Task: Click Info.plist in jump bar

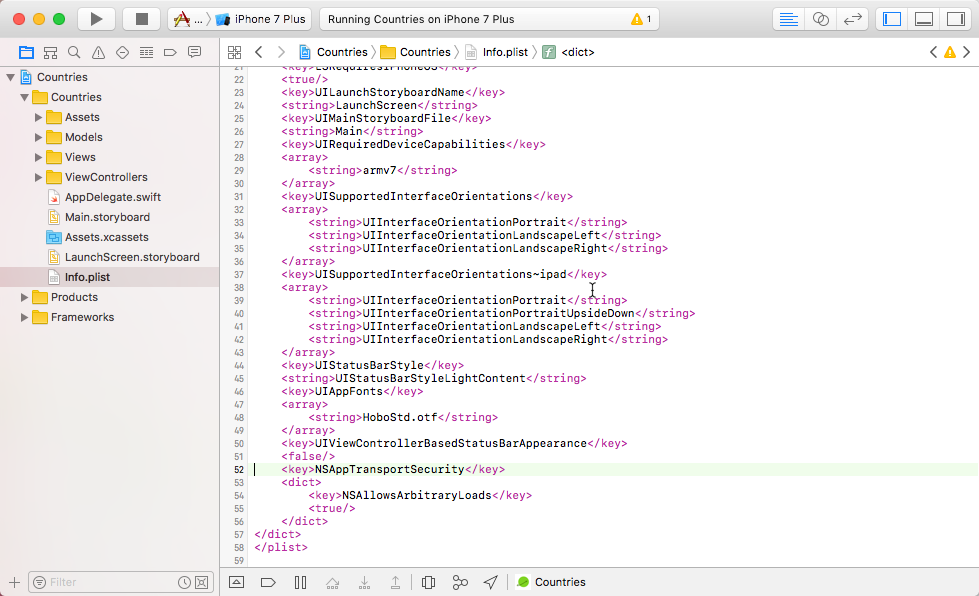Action: 497,52
